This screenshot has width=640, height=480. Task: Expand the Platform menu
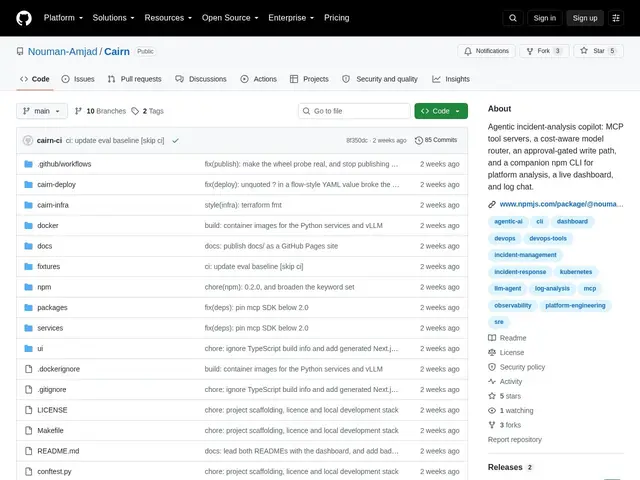(63, 18)
